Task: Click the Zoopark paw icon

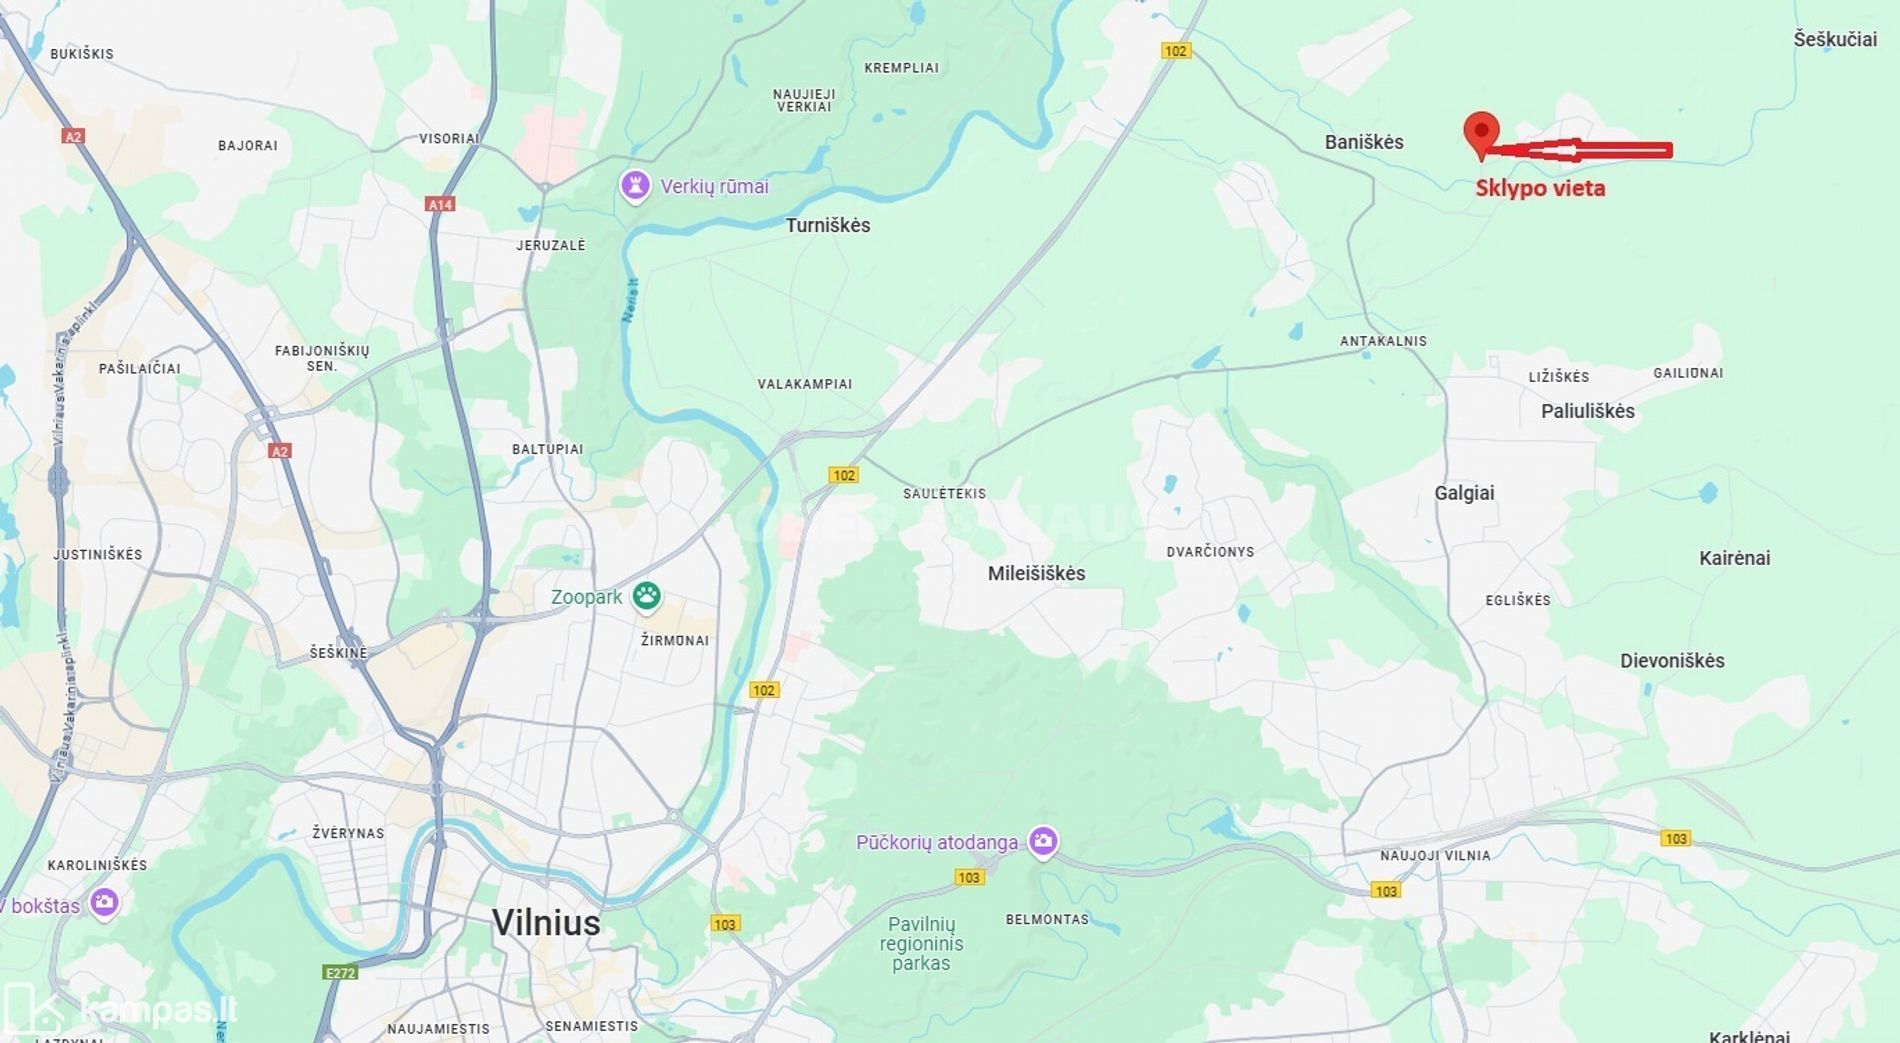Action: (x=647, y=597)
